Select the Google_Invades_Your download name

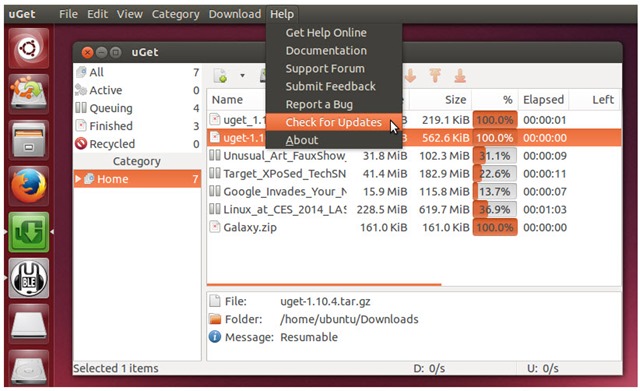[x=285, y=192]
